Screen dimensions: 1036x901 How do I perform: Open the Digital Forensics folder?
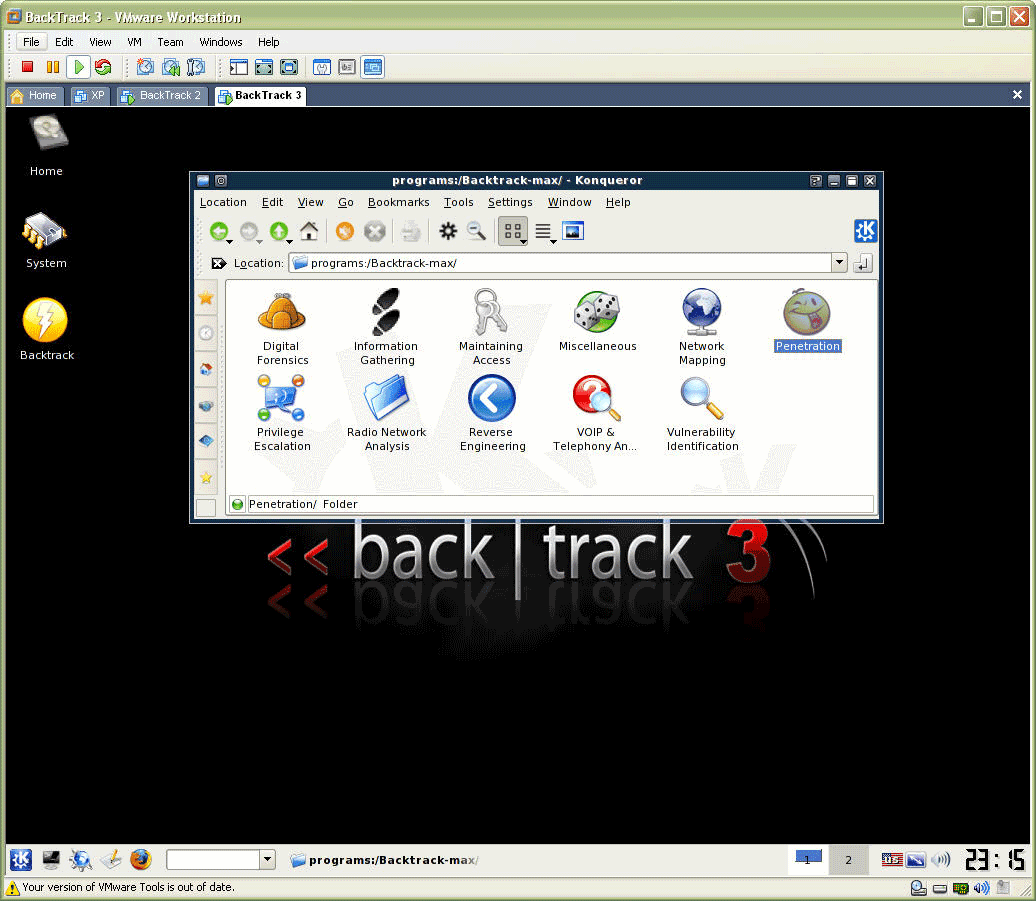tap(281, 311)
